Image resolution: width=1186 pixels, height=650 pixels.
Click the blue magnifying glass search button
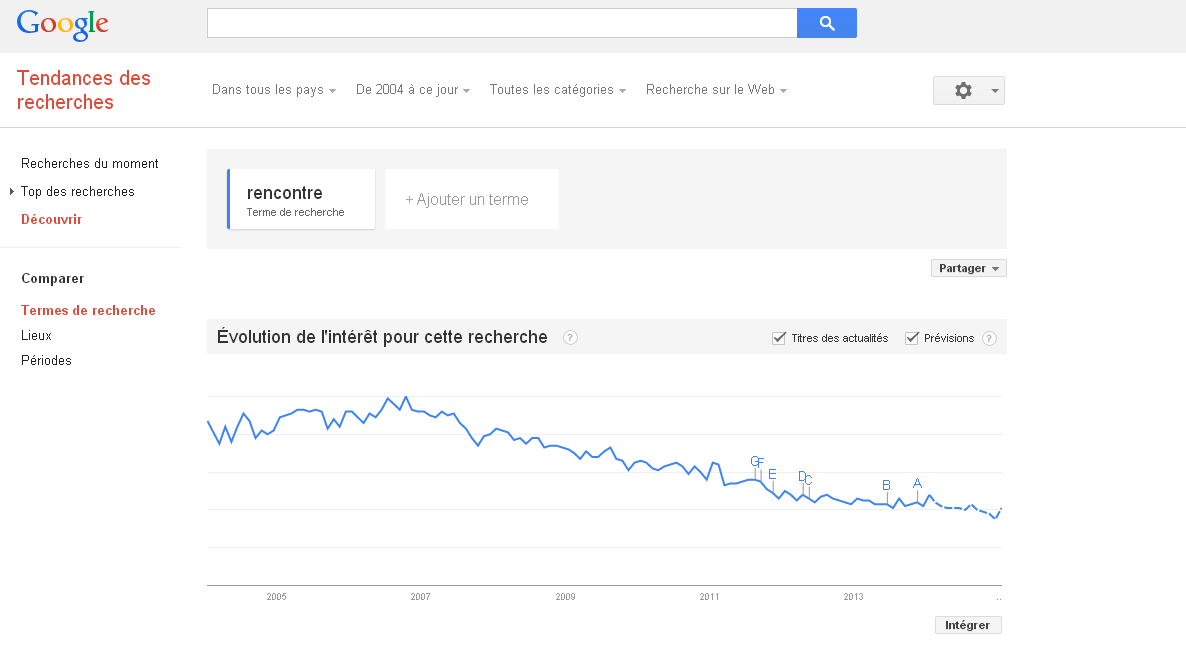point(827,23)
